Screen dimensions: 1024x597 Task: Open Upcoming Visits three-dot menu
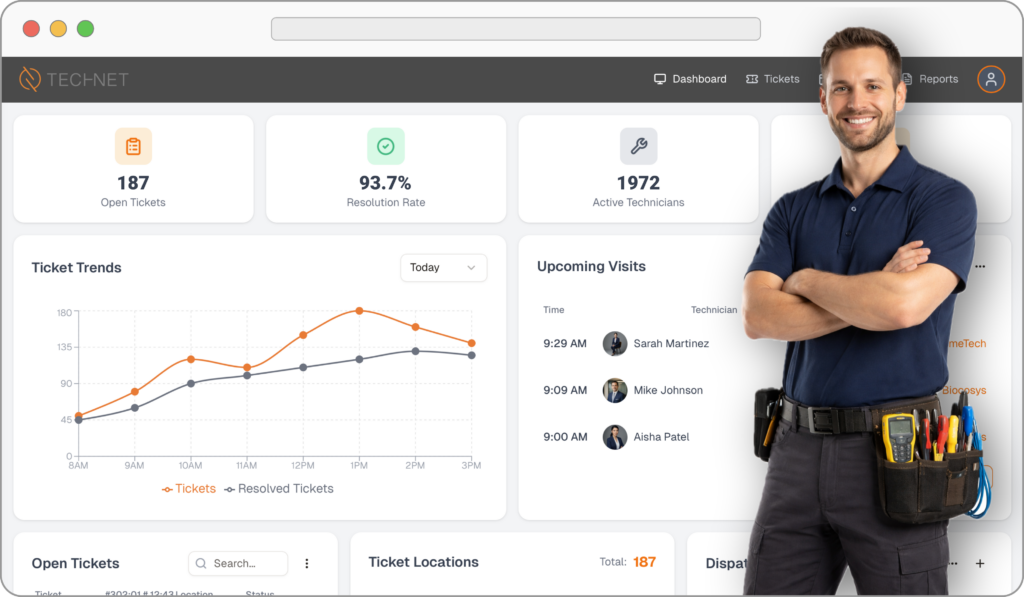coord(980,267)
